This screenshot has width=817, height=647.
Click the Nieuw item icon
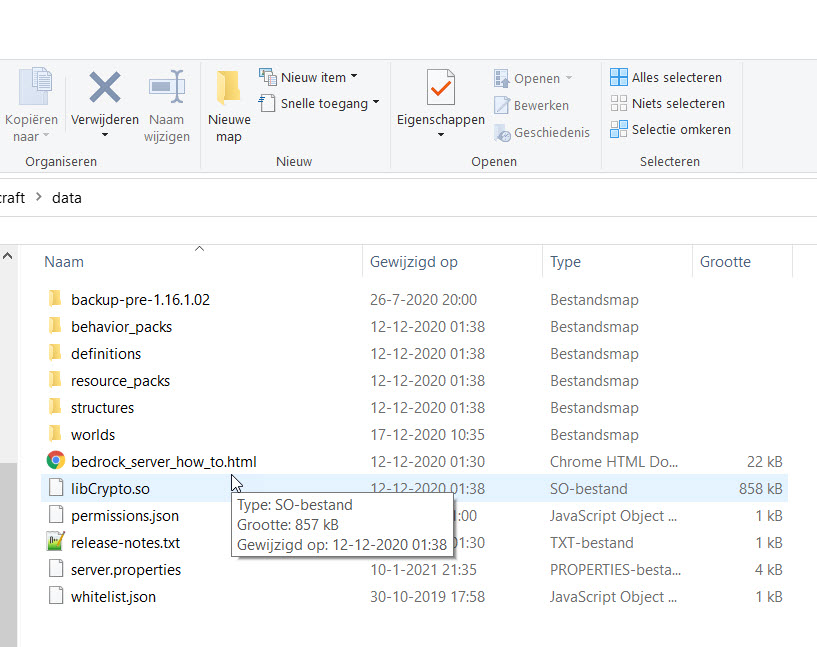[268, 77]
